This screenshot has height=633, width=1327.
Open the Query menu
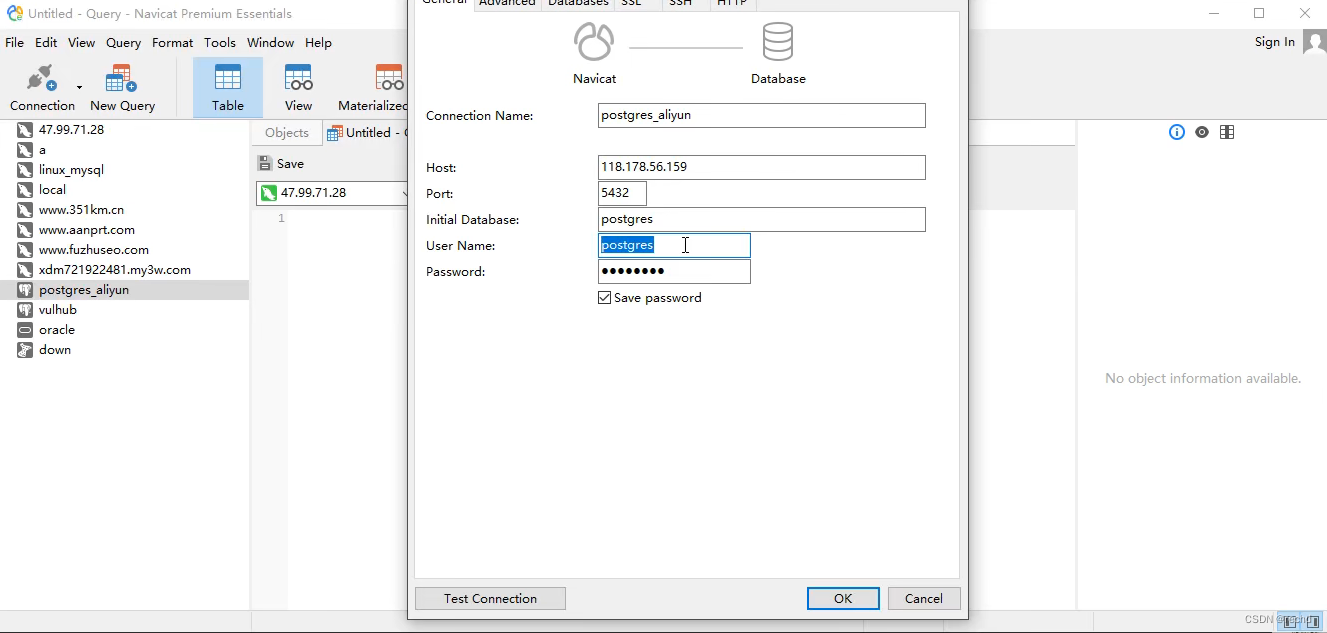(124, 43)
